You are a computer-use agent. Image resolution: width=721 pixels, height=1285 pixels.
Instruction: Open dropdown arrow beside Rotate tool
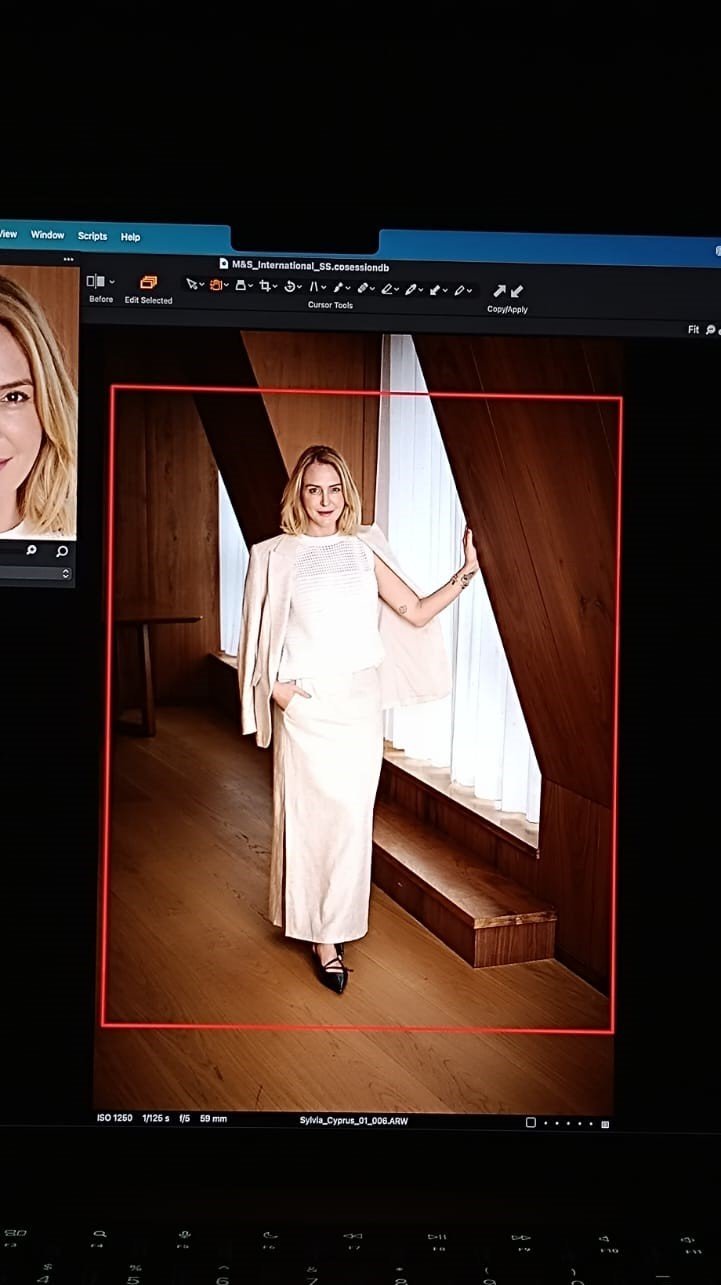click(301, 286)
